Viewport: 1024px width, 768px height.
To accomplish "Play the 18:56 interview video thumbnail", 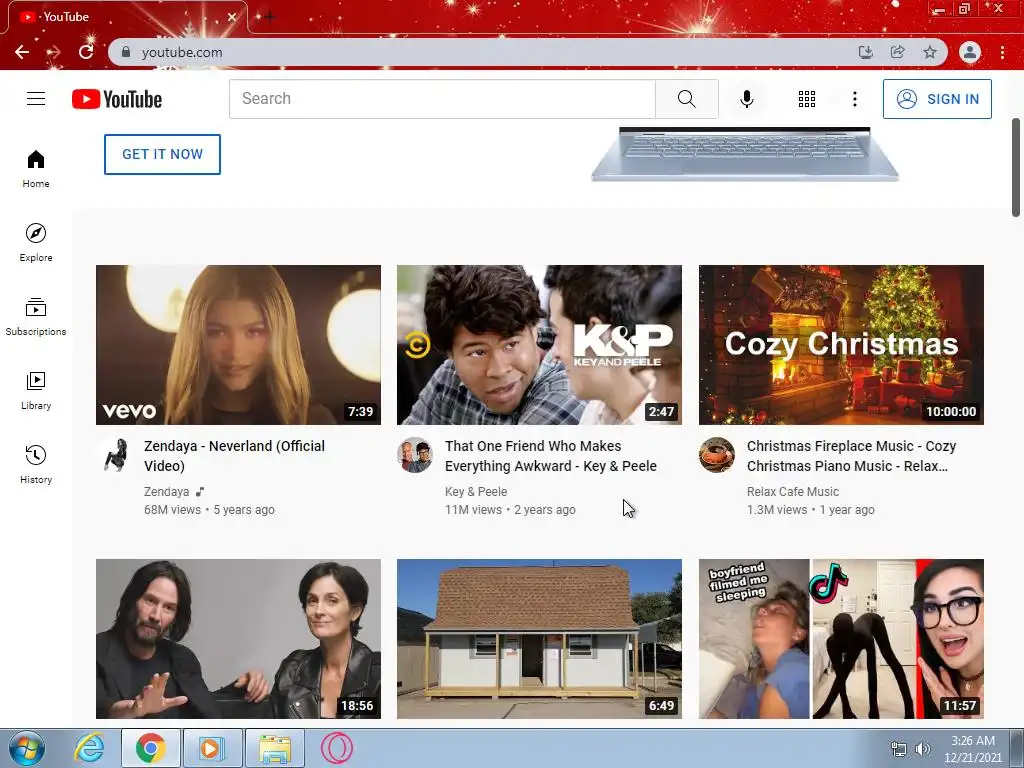I will pos(238,639).
